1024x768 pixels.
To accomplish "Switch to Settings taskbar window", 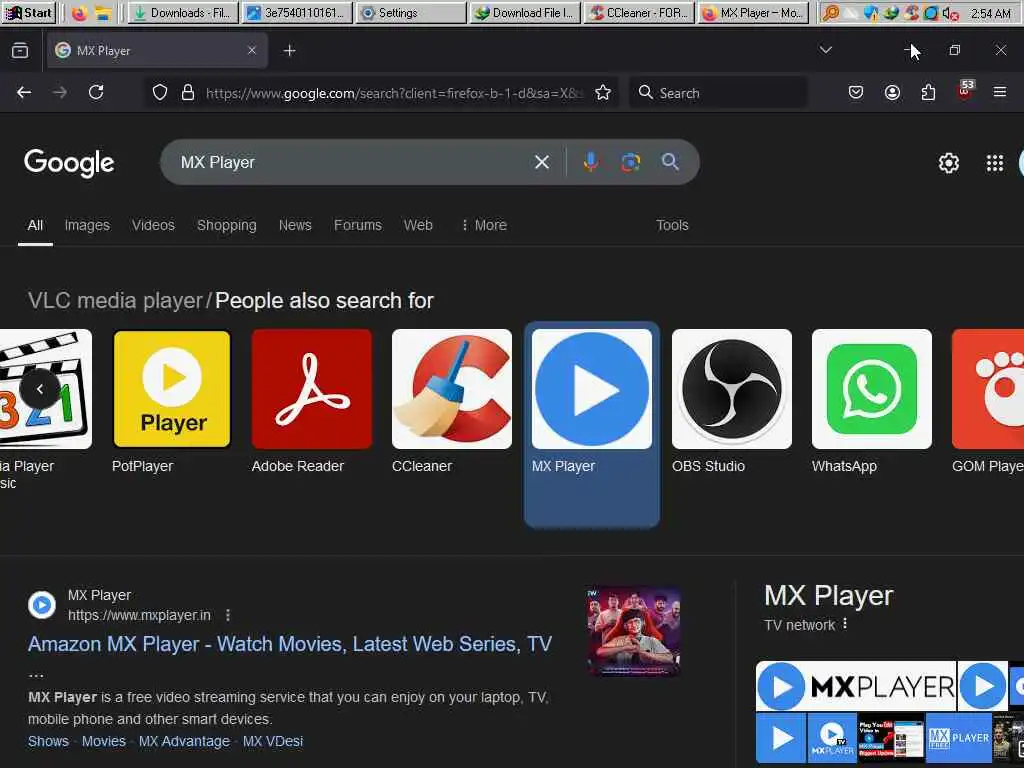I will coord(411,12).
